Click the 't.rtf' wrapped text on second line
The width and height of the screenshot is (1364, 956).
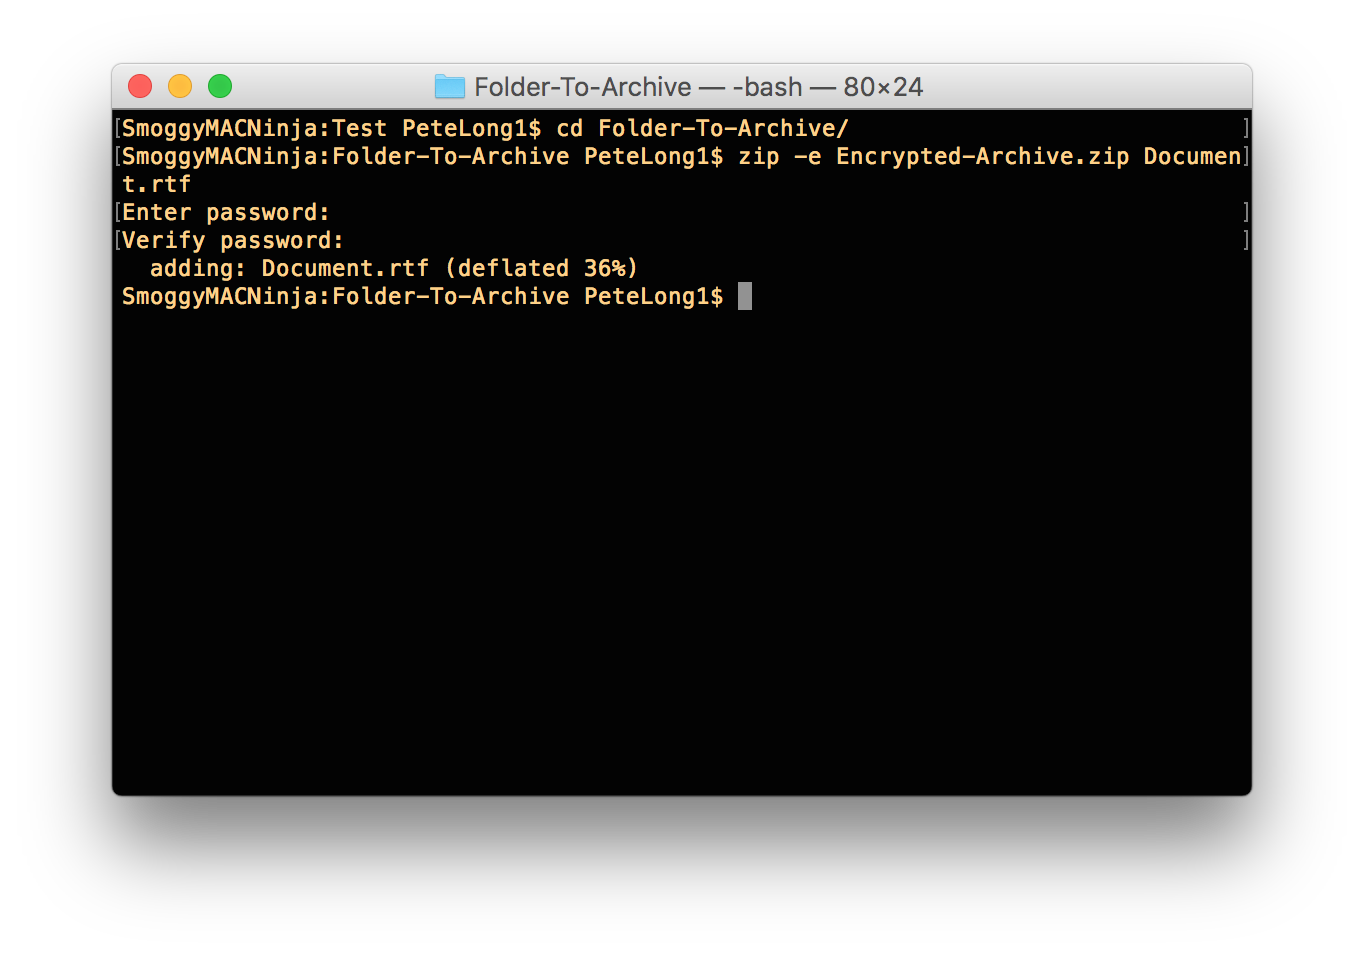coord(156,184)
